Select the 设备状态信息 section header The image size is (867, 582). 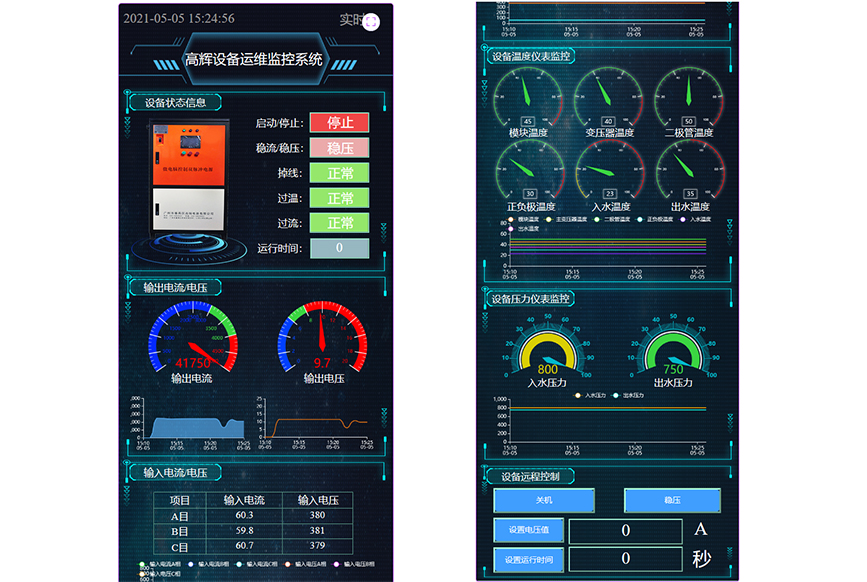(175, 102)
